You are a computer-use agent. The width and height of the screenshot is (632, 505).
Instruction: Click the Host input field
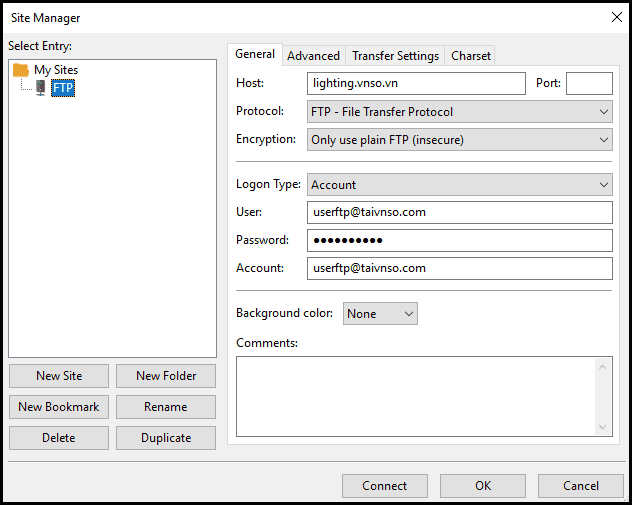pyautogui.click(x=416, y=83)
